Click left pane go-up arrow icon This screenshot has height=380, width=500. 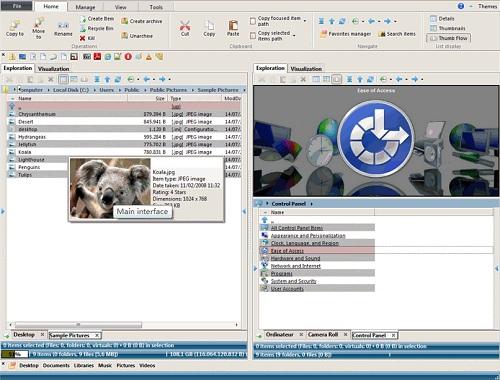[107, 79]
